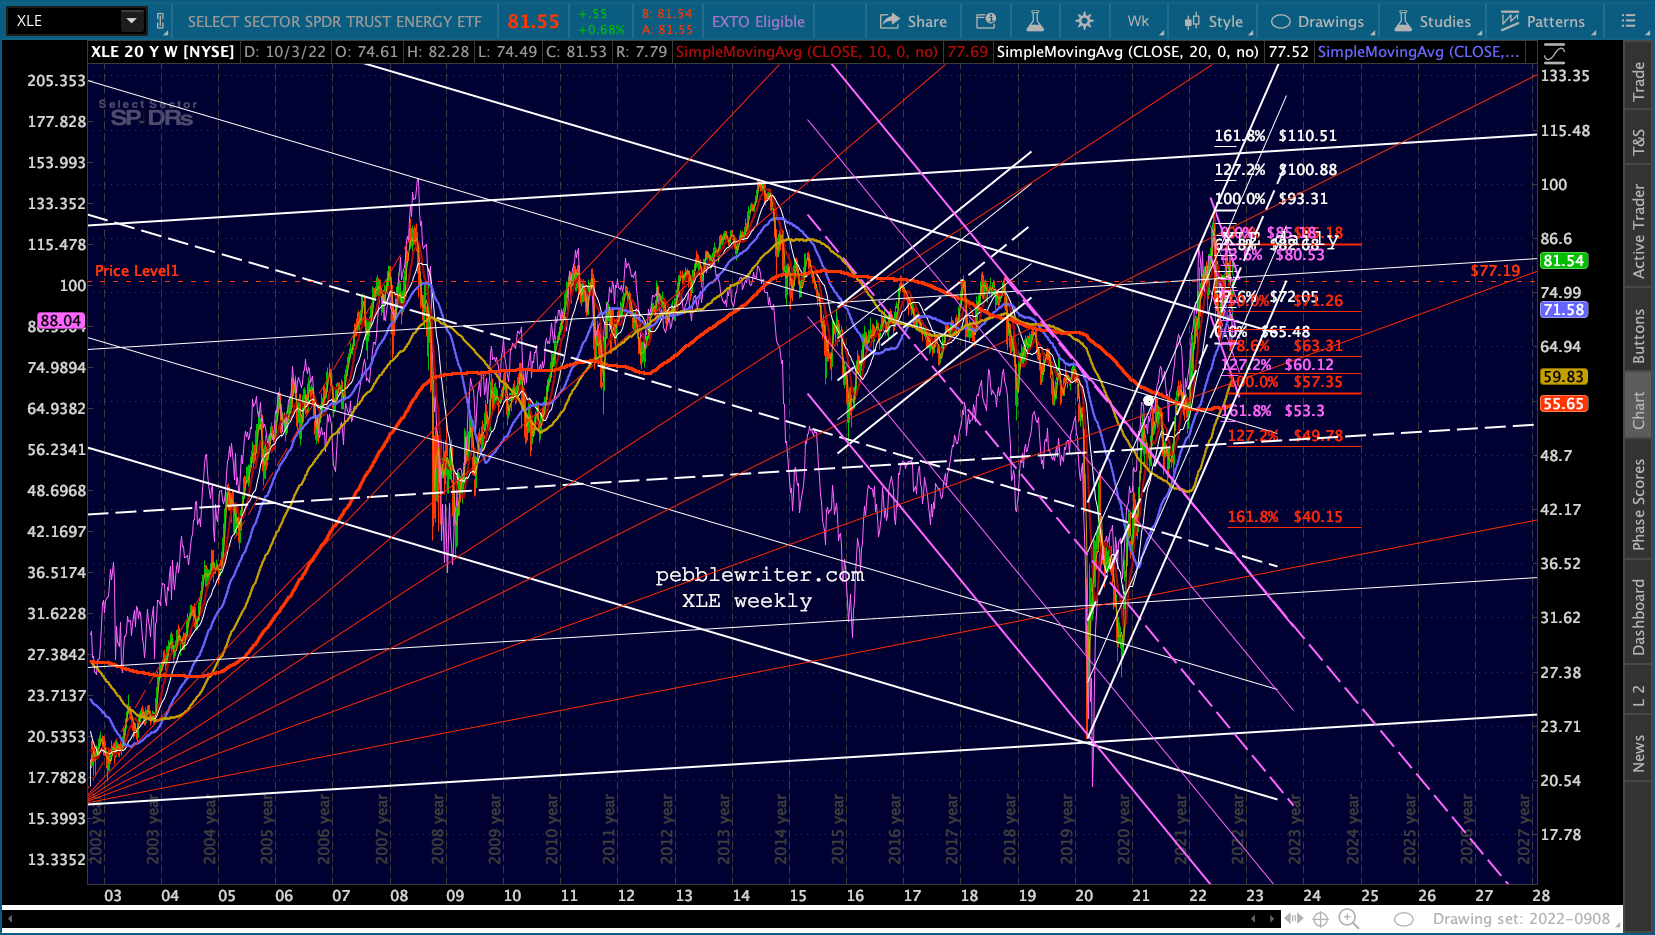Click the expand/compress time axis icon

click(x=1294, y=918)
